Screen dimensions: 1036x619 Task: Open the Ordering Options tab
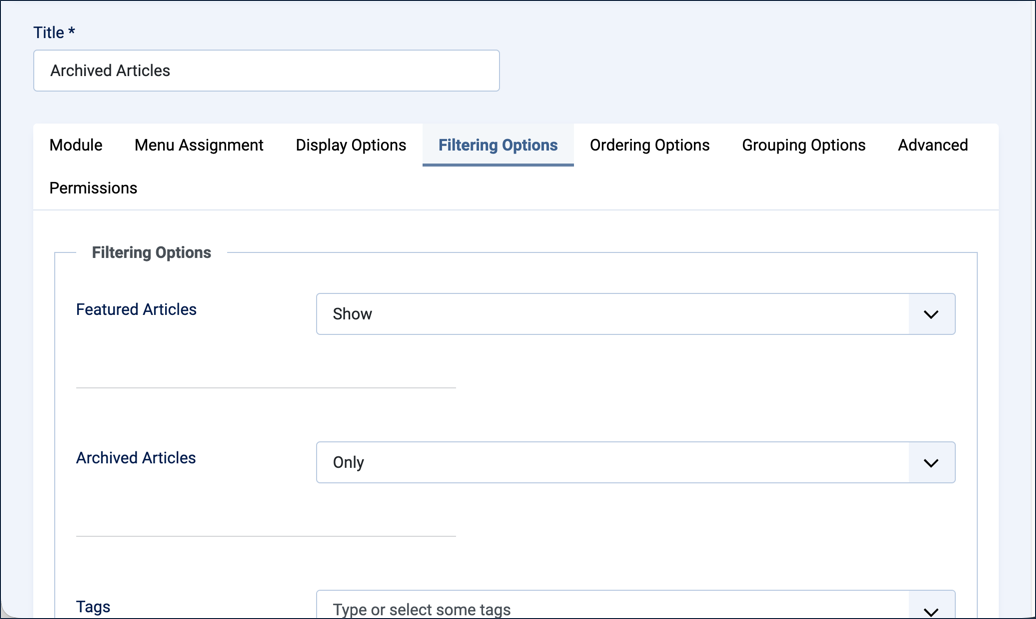[x=649, y=145]
